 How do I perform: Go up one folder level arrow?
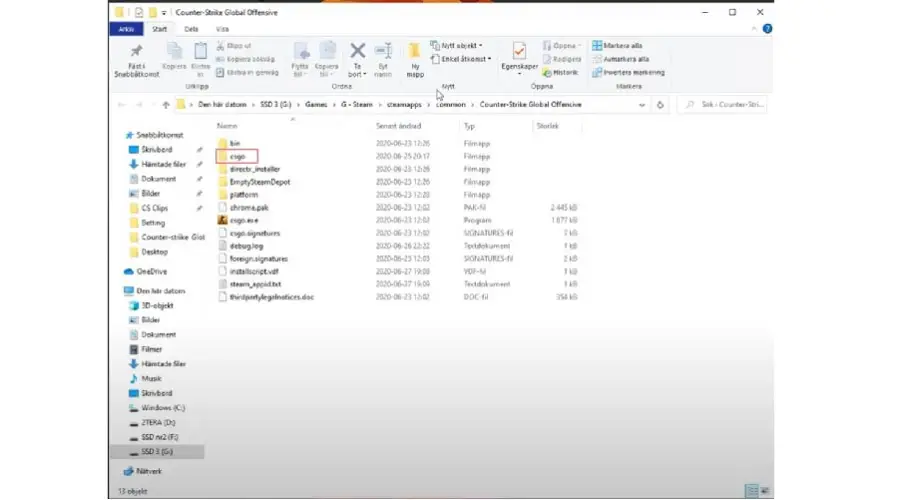point(166,104)
